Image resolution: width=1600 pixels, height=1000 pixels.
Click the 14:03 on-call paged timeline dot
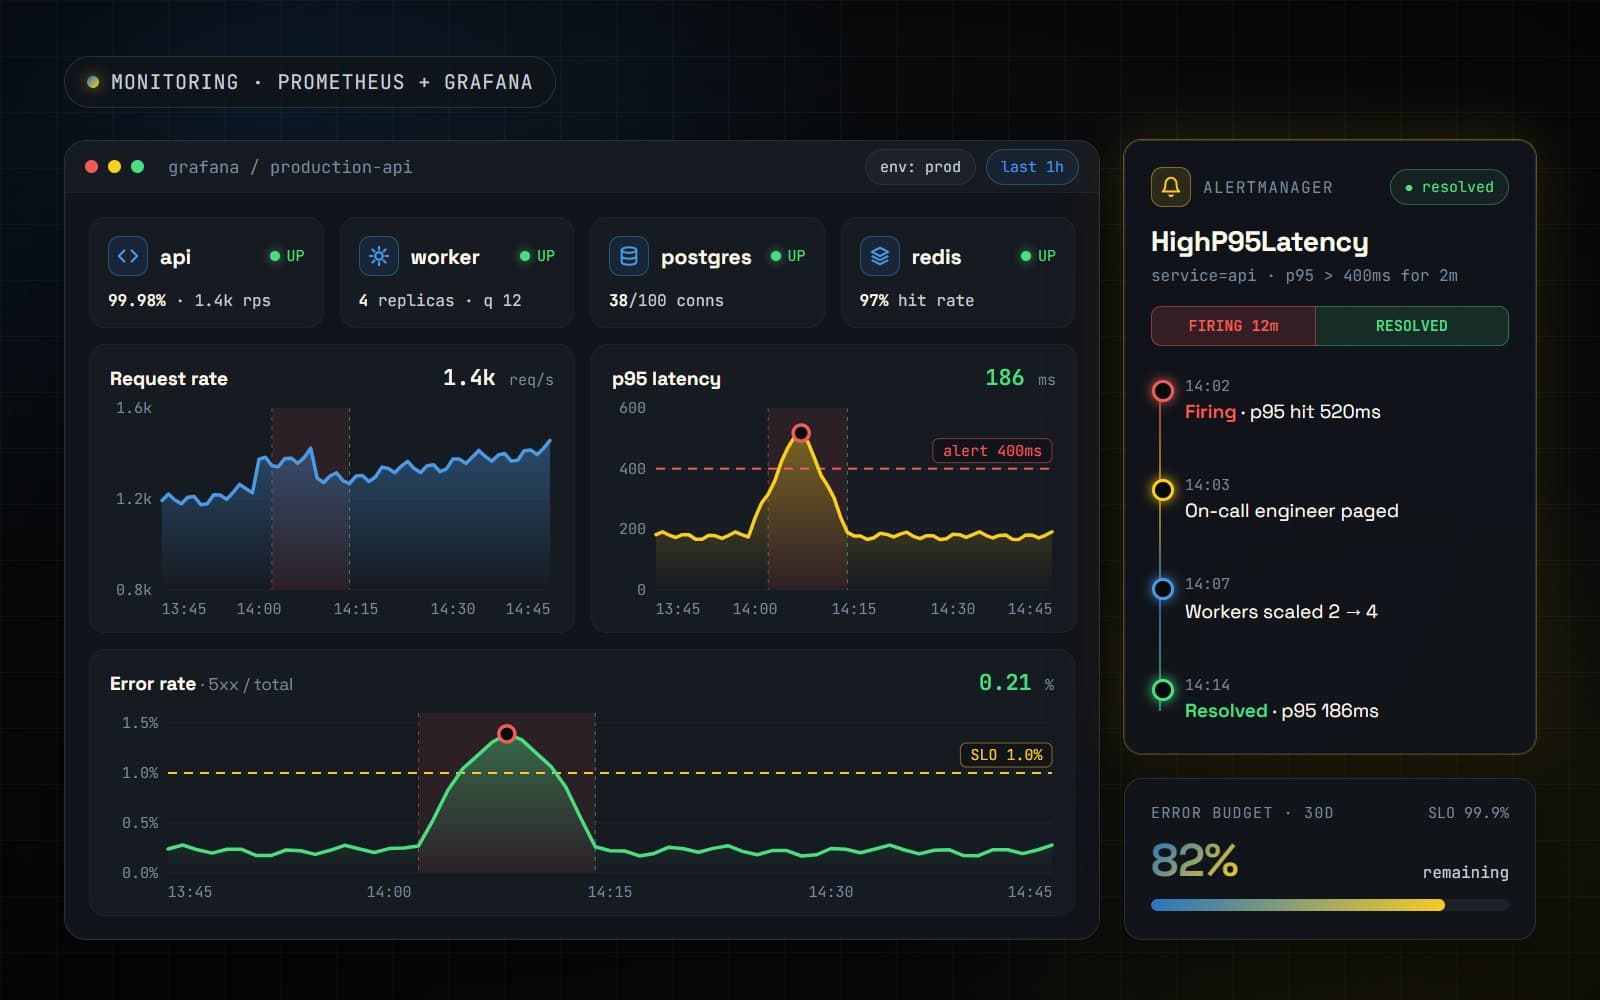coord(1162,490)
